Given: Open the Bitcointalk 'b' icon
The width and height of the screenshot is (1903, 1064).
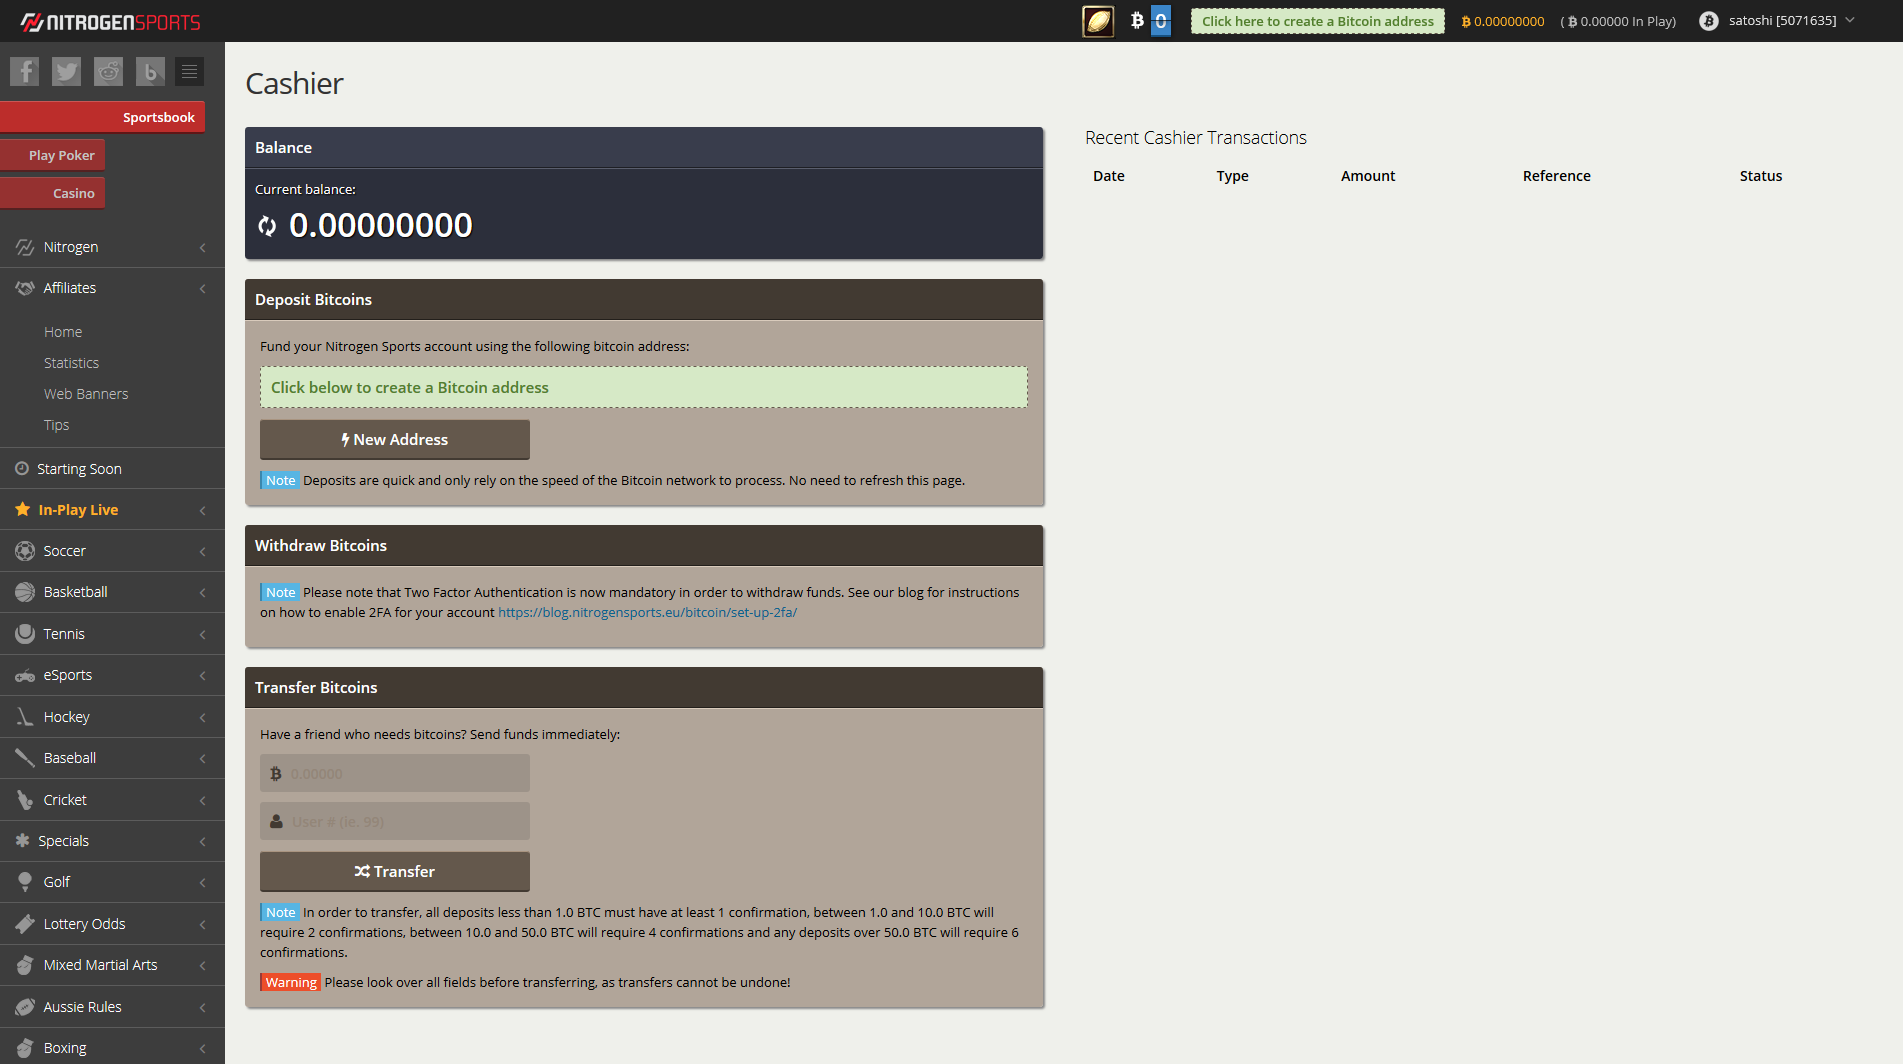Looking at the screenshot, I should tap(150, 71).
